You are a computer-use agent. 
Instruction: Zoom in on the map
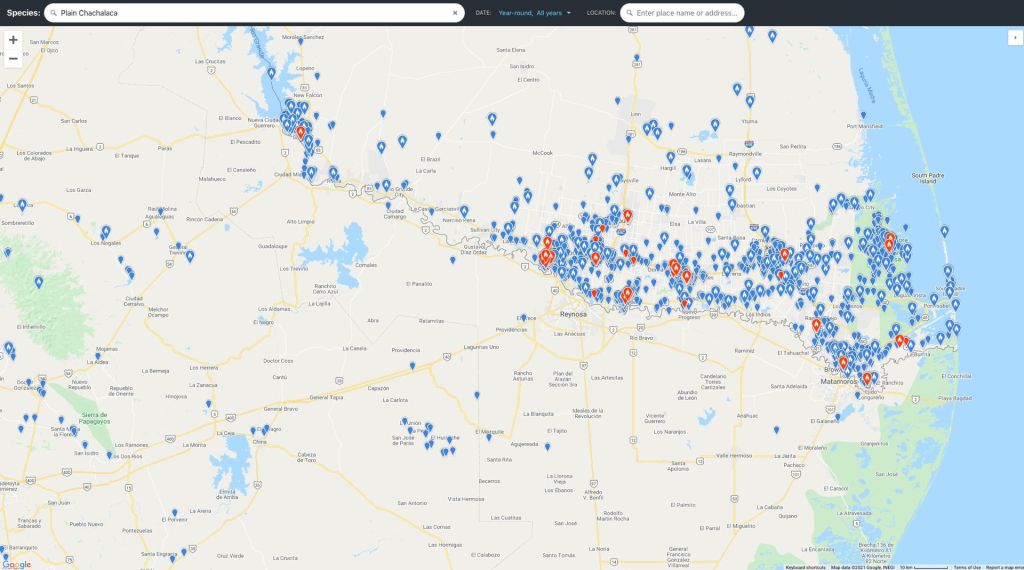(13, 40)
